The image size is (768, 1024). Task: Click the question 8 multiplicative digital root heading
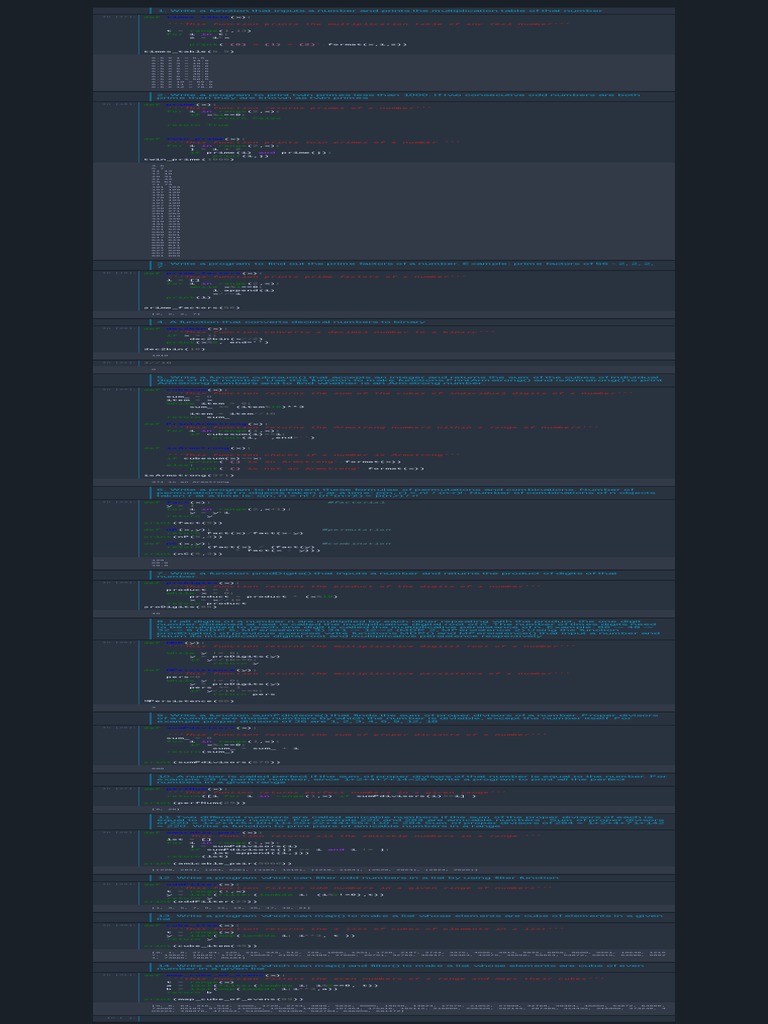[x=408, y=628]
